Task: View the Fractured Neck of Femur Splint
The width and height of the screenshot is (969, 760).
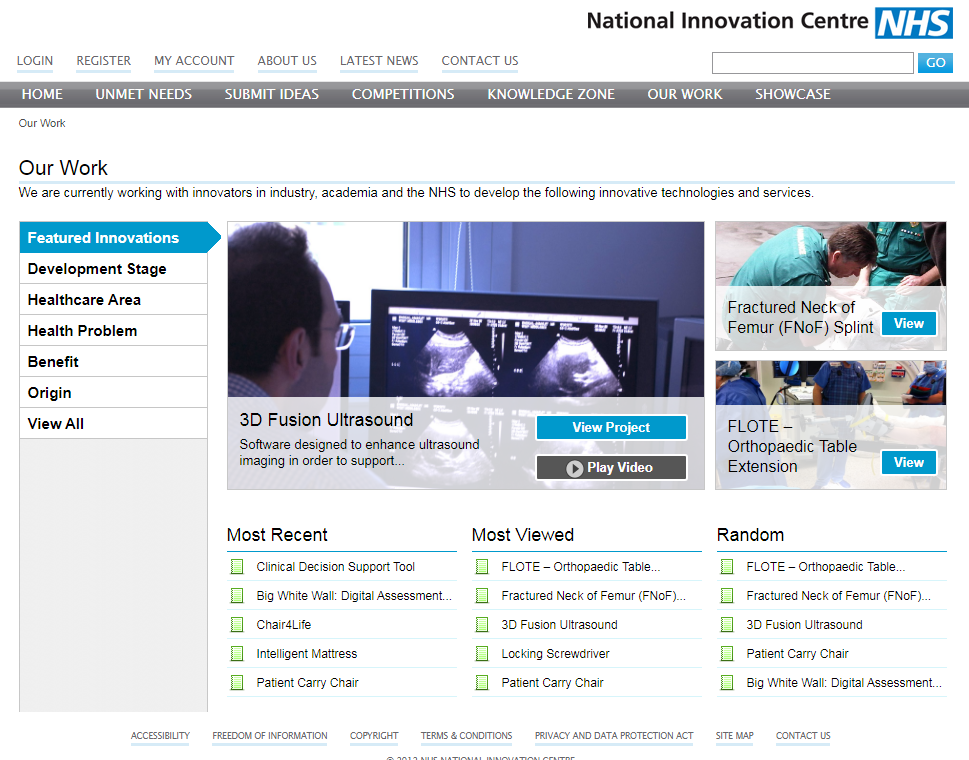Action: (x=908, y=324)
